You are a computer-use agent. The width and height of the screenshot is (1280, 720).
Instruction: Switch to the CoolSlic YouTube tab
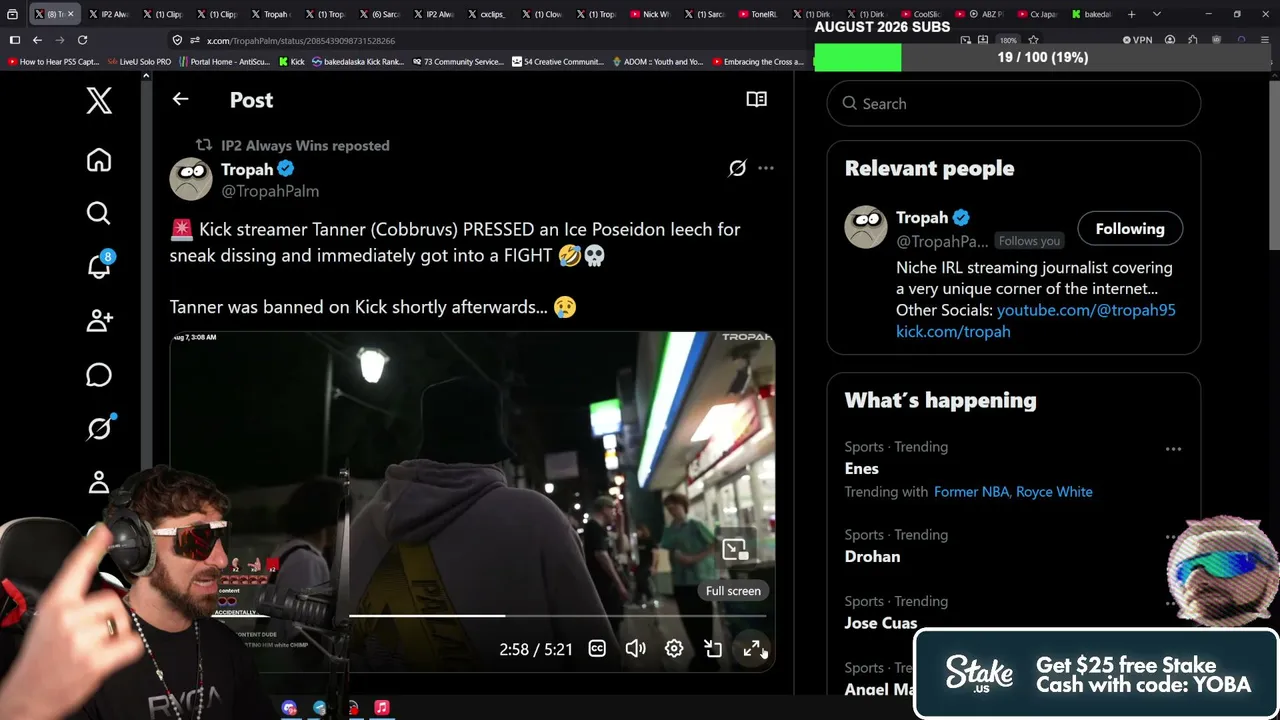click(920, 14)
